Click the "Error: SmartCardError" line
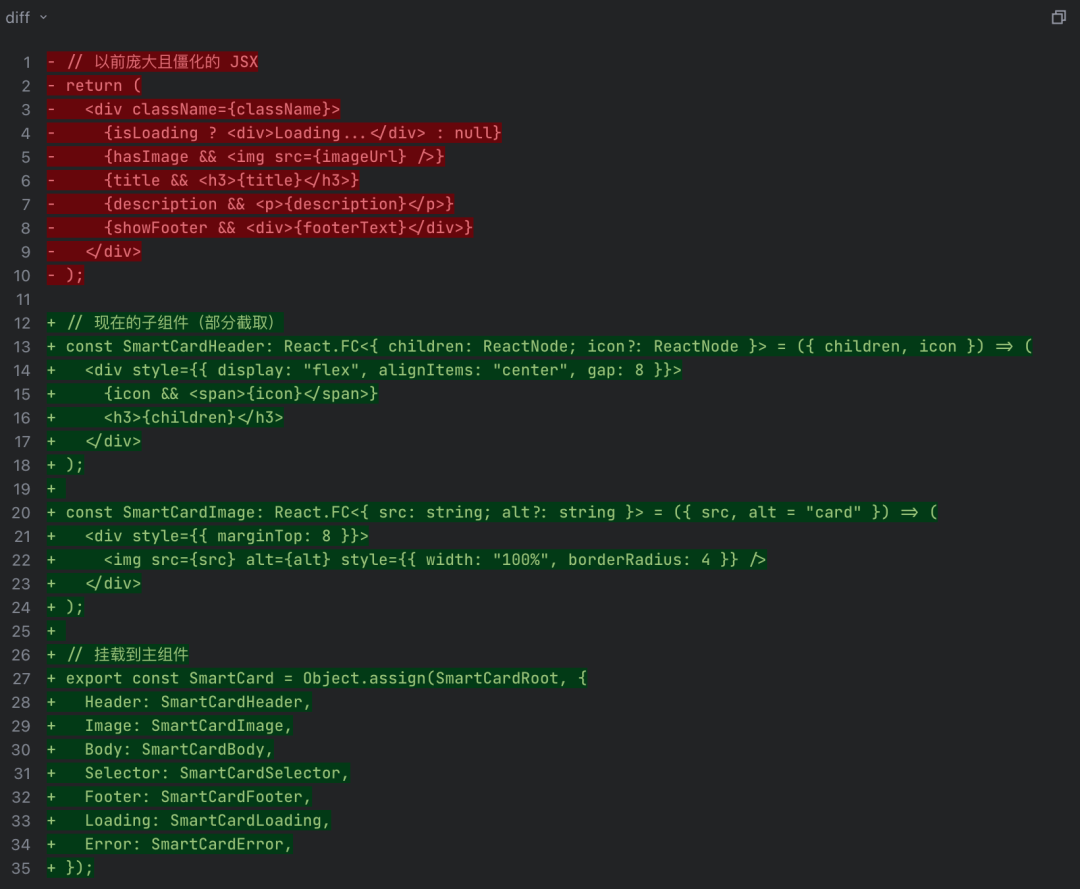Image resolution: width=1080 pixels, height=889 pixels. [188, 844]
